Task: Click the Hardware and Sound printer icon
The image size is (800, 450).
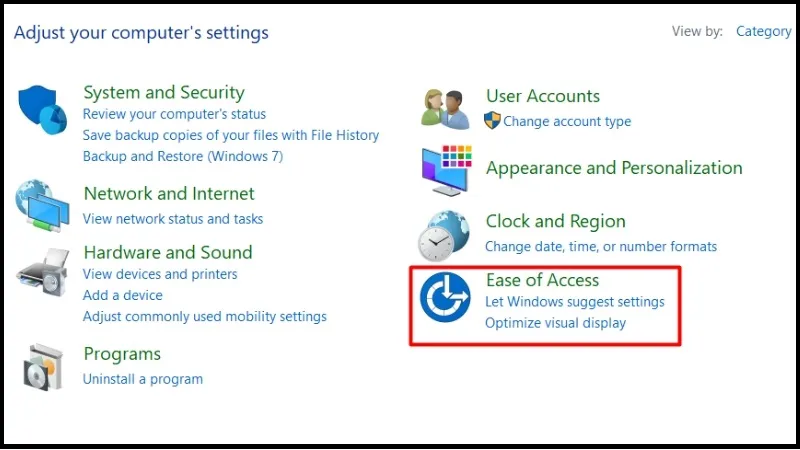Action: (42, 272)
